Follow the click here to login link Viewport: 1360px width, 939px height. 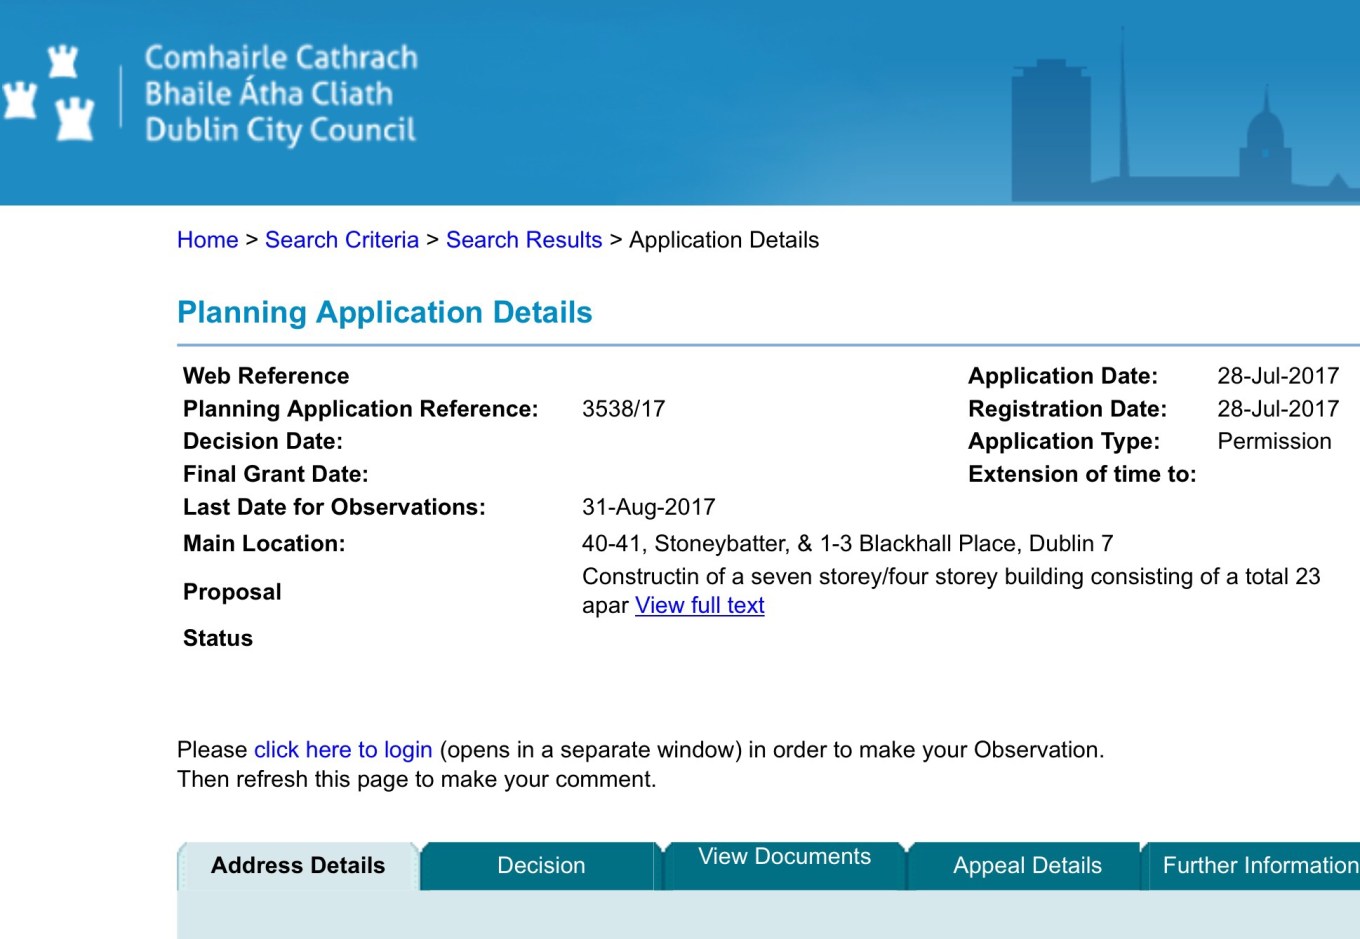[x=342, y=750]
